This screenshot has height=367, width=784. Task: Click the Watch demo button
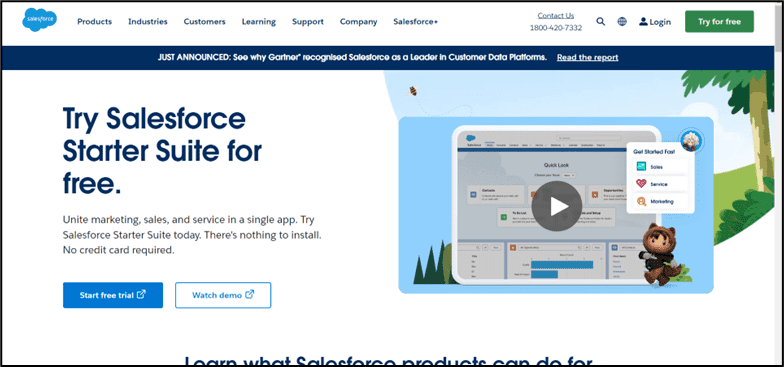pos(223,295)
